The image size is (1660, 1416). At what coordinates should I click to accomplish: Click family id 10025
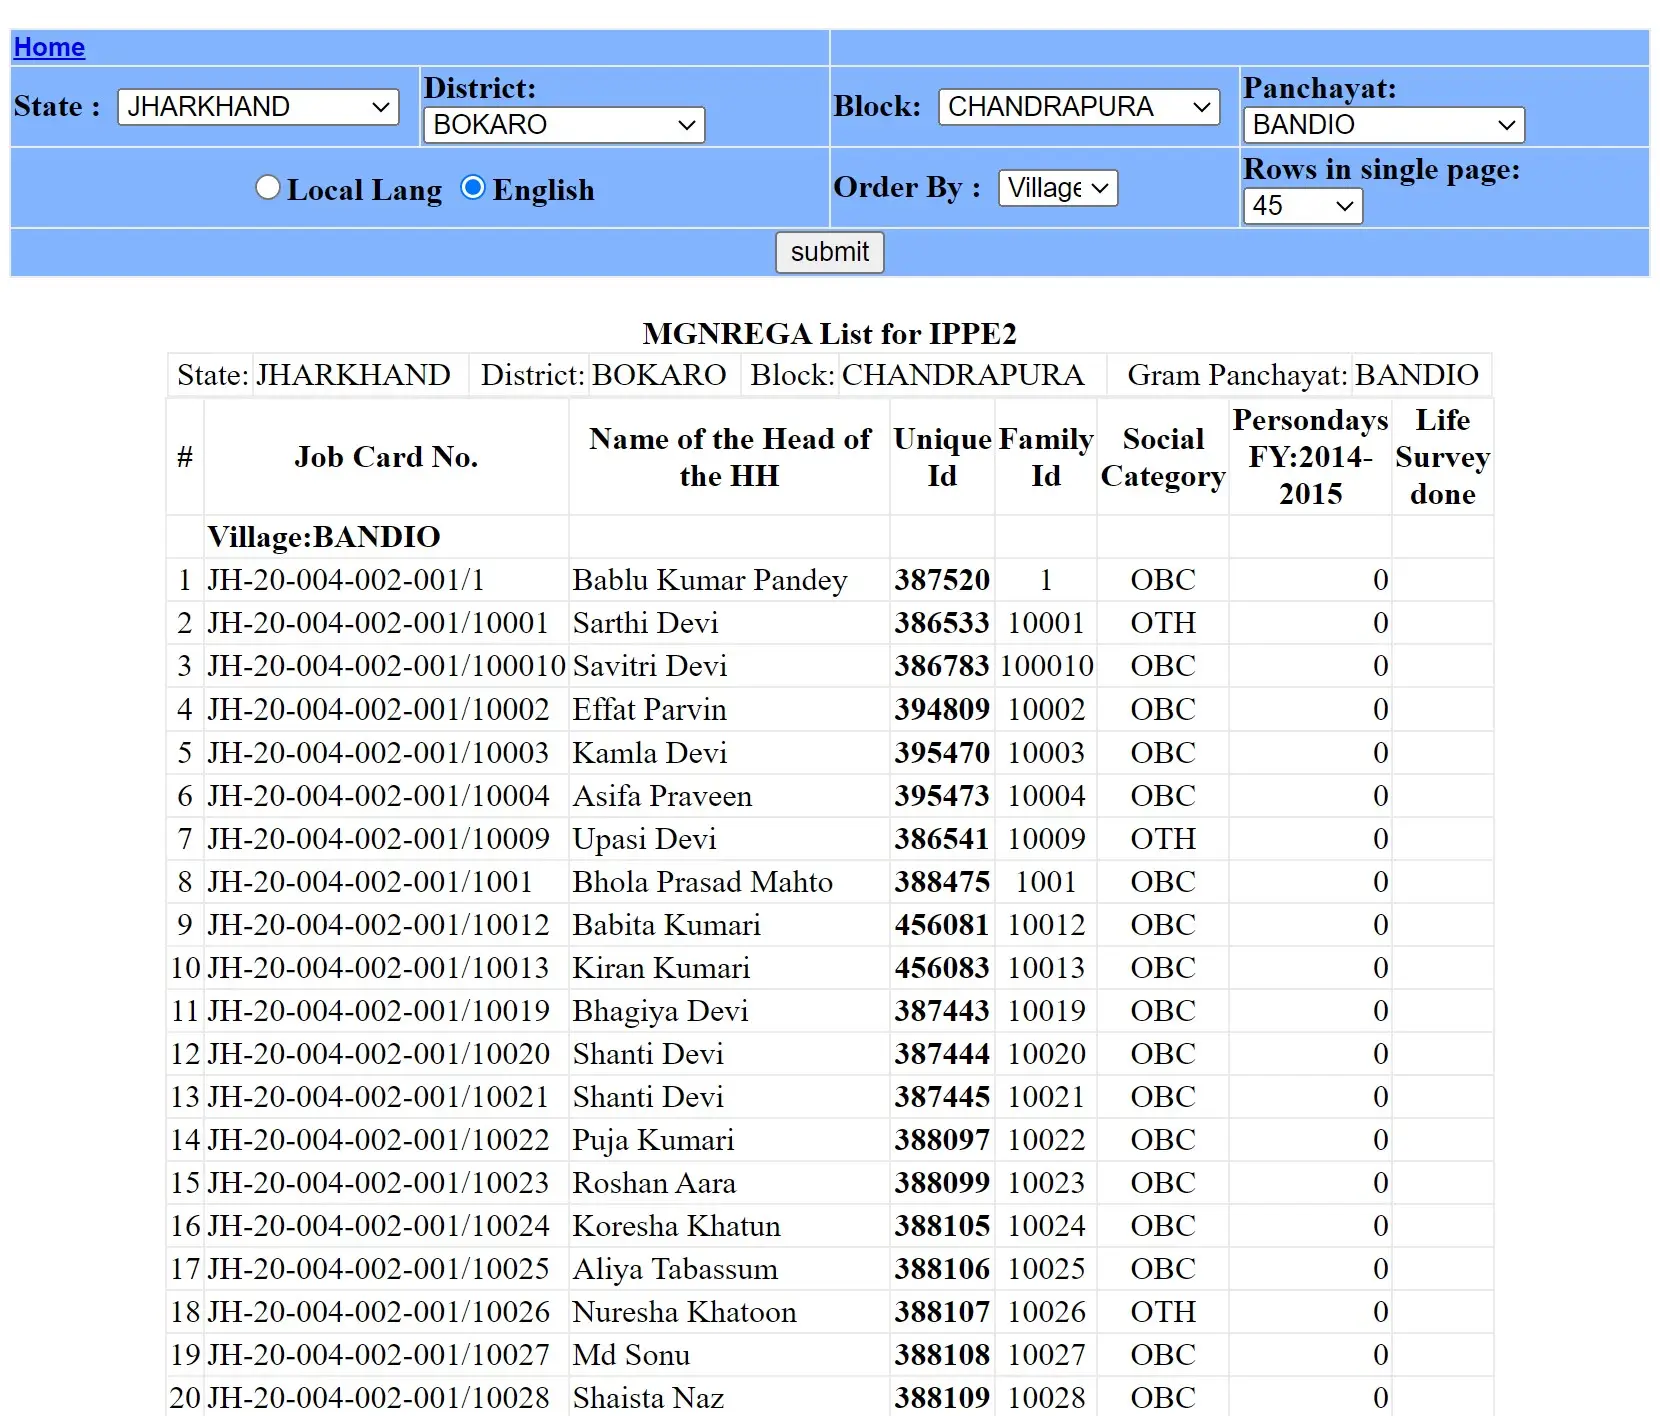pyautogui.click(x=1046, y=1269)
